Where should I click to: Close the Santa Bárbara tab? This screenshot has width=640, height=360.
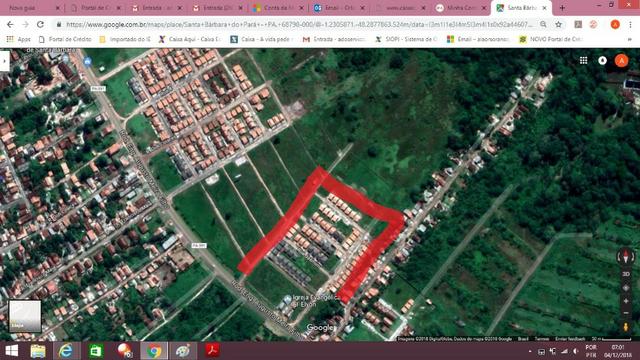click(544, 8)
